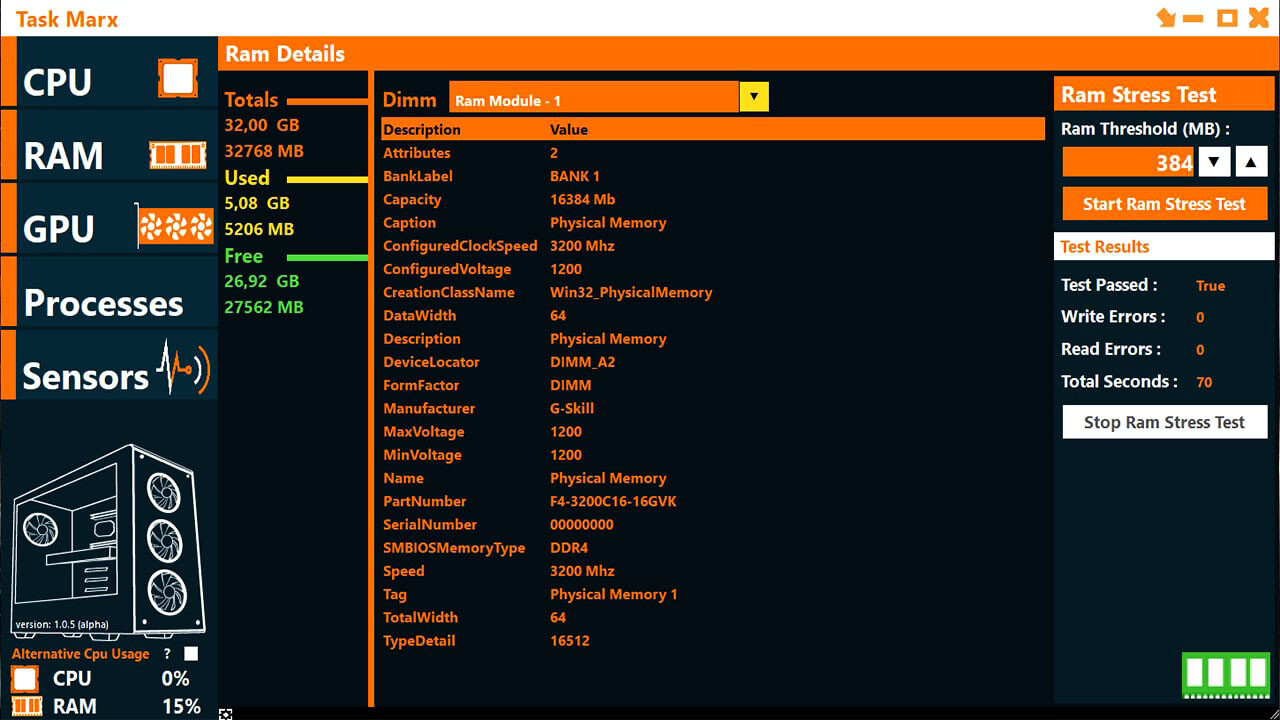Select the Test Results tab header
This screenshot has height=720, width=1280.
click(x=1104, y=246)
